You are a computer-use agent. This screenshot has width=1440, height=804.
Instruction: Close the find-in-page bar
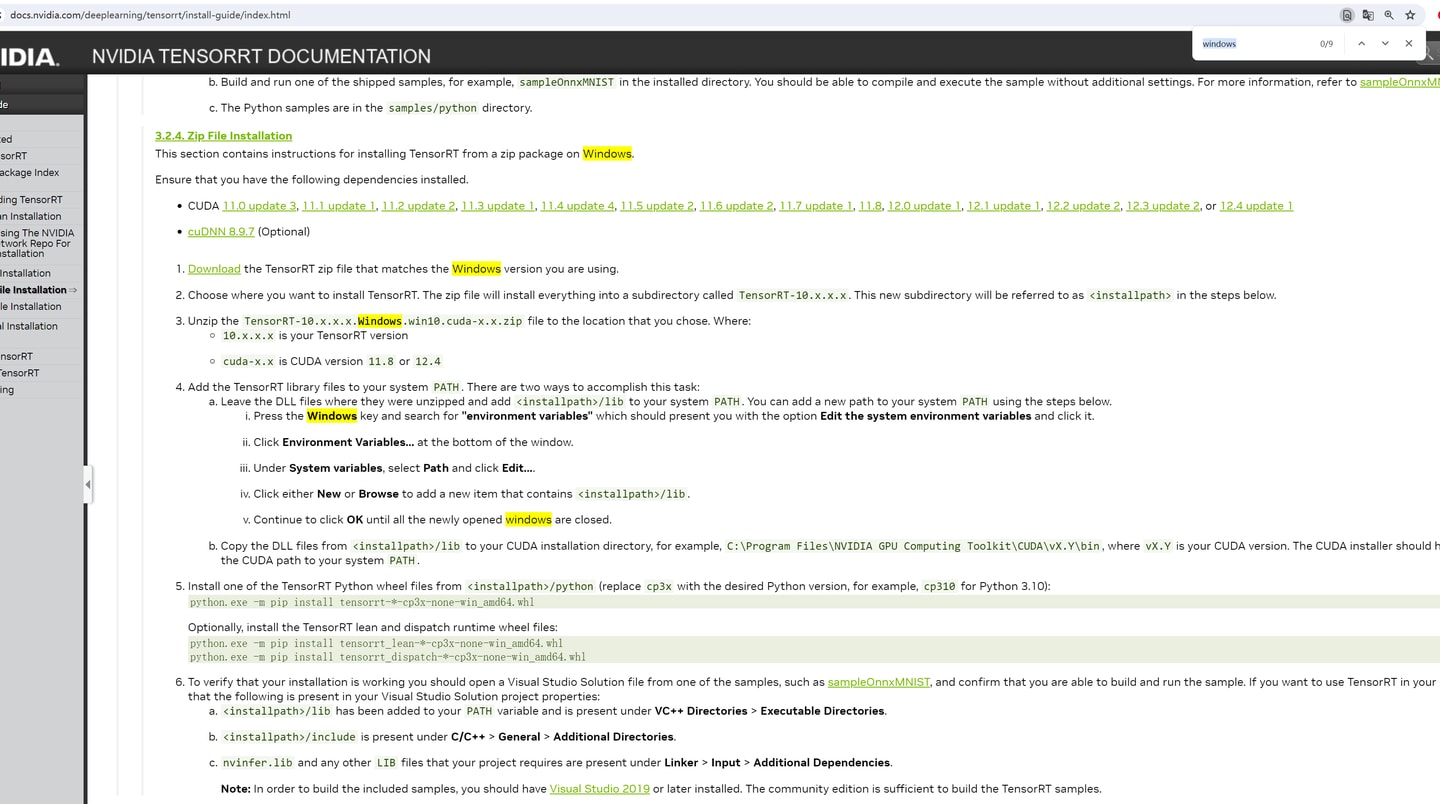1409,44
